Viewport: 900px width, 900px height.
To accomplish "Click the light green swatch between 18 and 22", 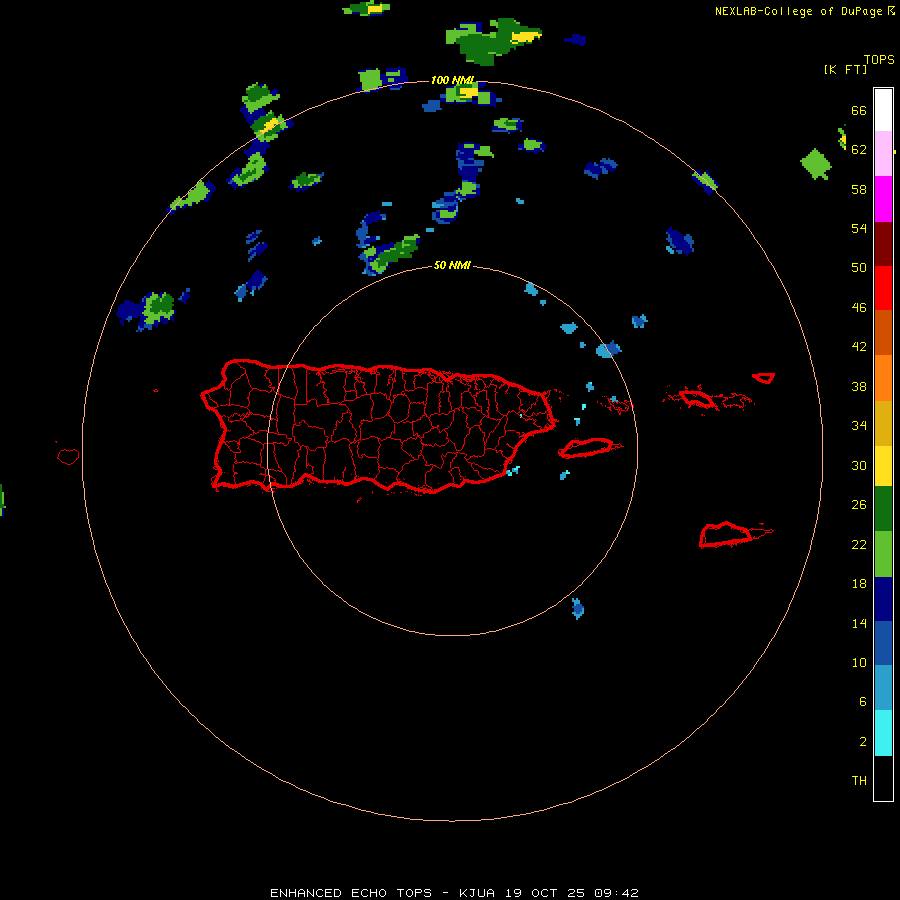I will click(883, 554).
